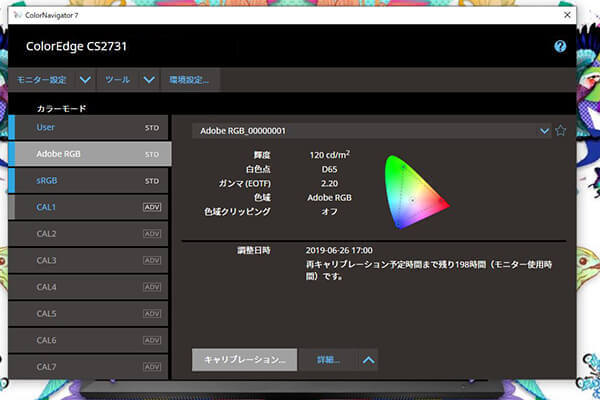The width and height of the screenshot is (600, 400).
Task: Select the CAL2 color mode
Action: 88,233
